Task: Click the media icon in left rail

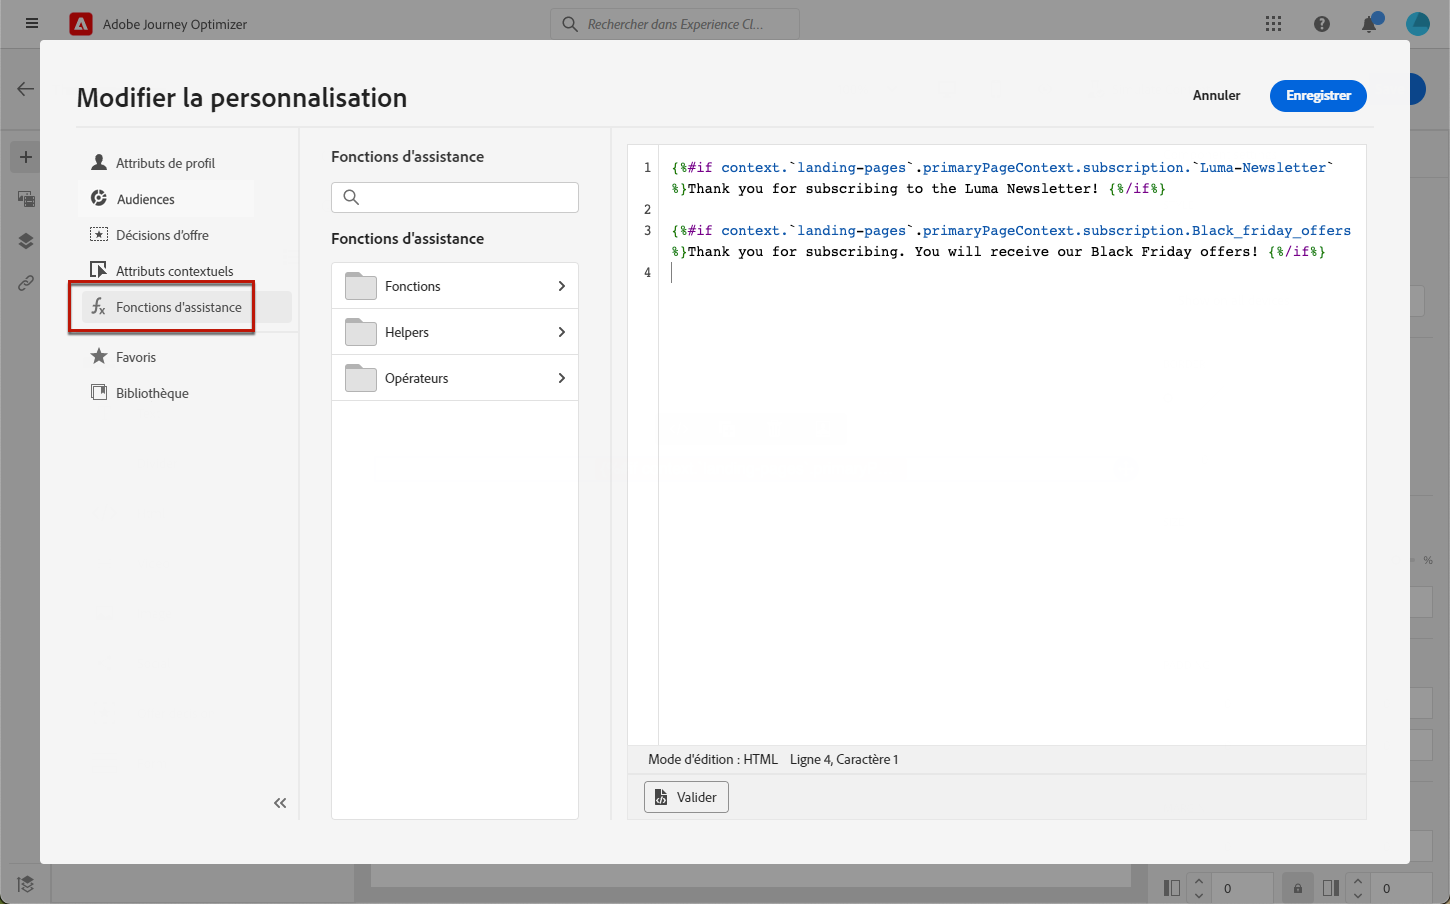Action: (x=26, y=199)
